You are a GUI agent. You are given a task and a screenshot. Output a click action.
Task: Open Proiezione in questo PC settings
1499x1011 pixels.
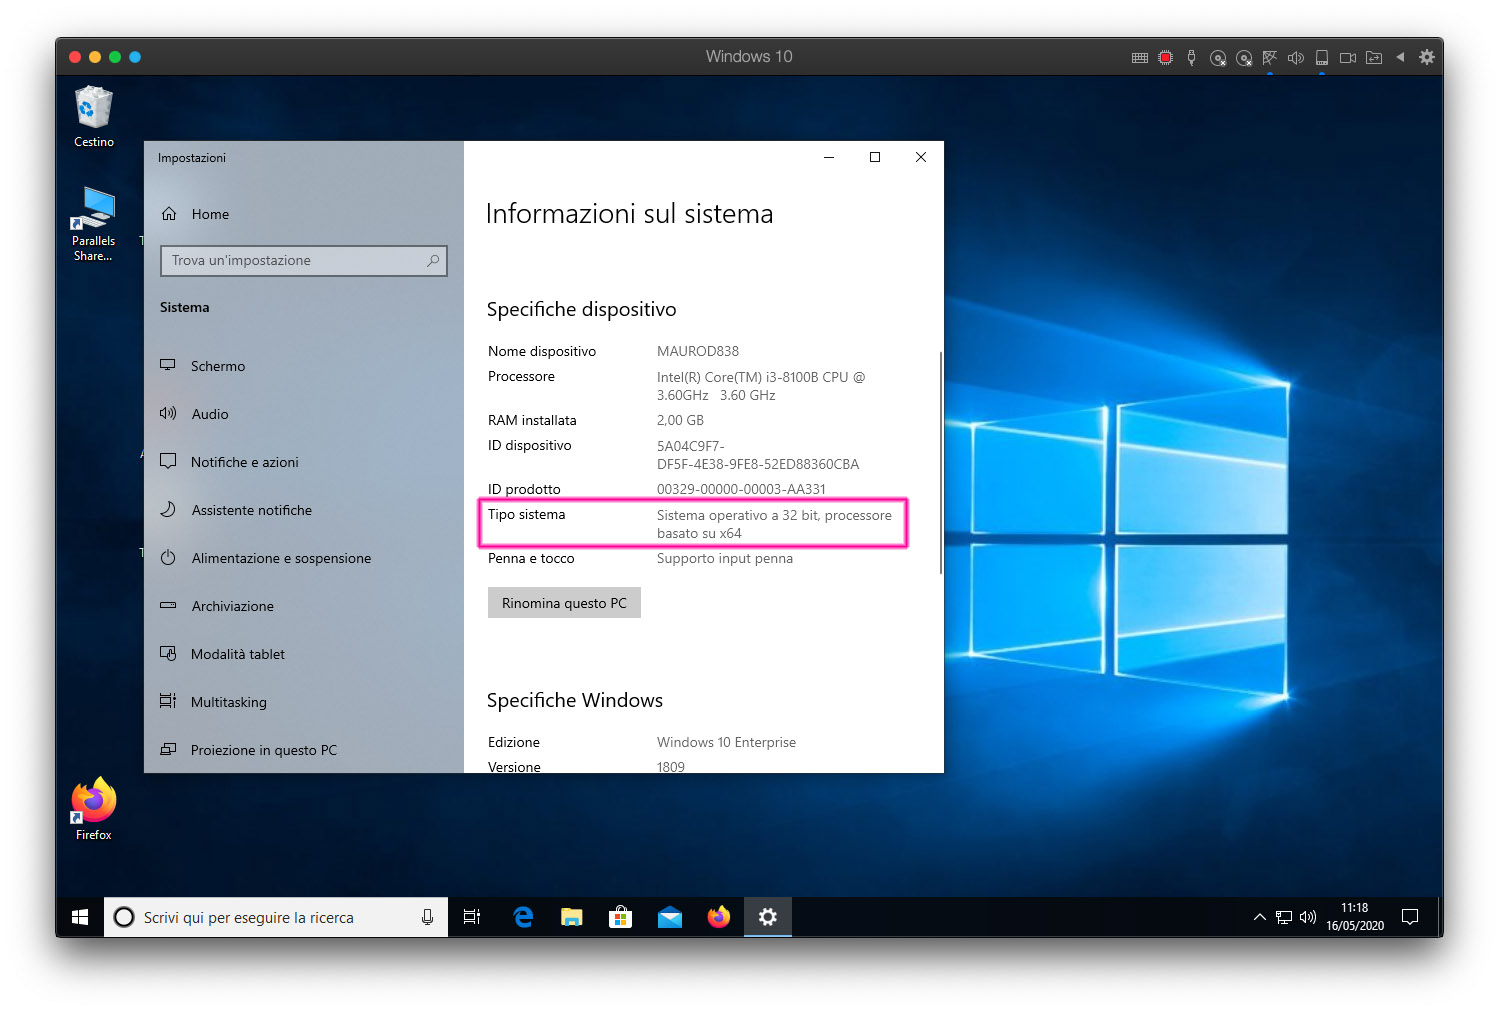(x=304, y=750)
